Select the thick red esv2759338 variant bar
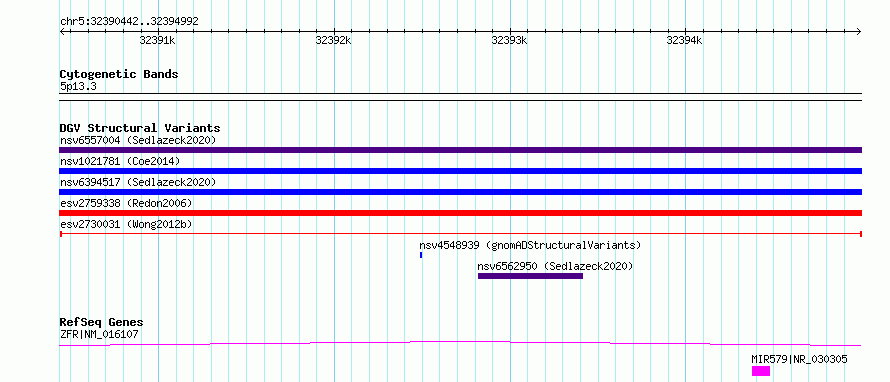The width and height of the screenshot is (890, 382). pos(460,213)
